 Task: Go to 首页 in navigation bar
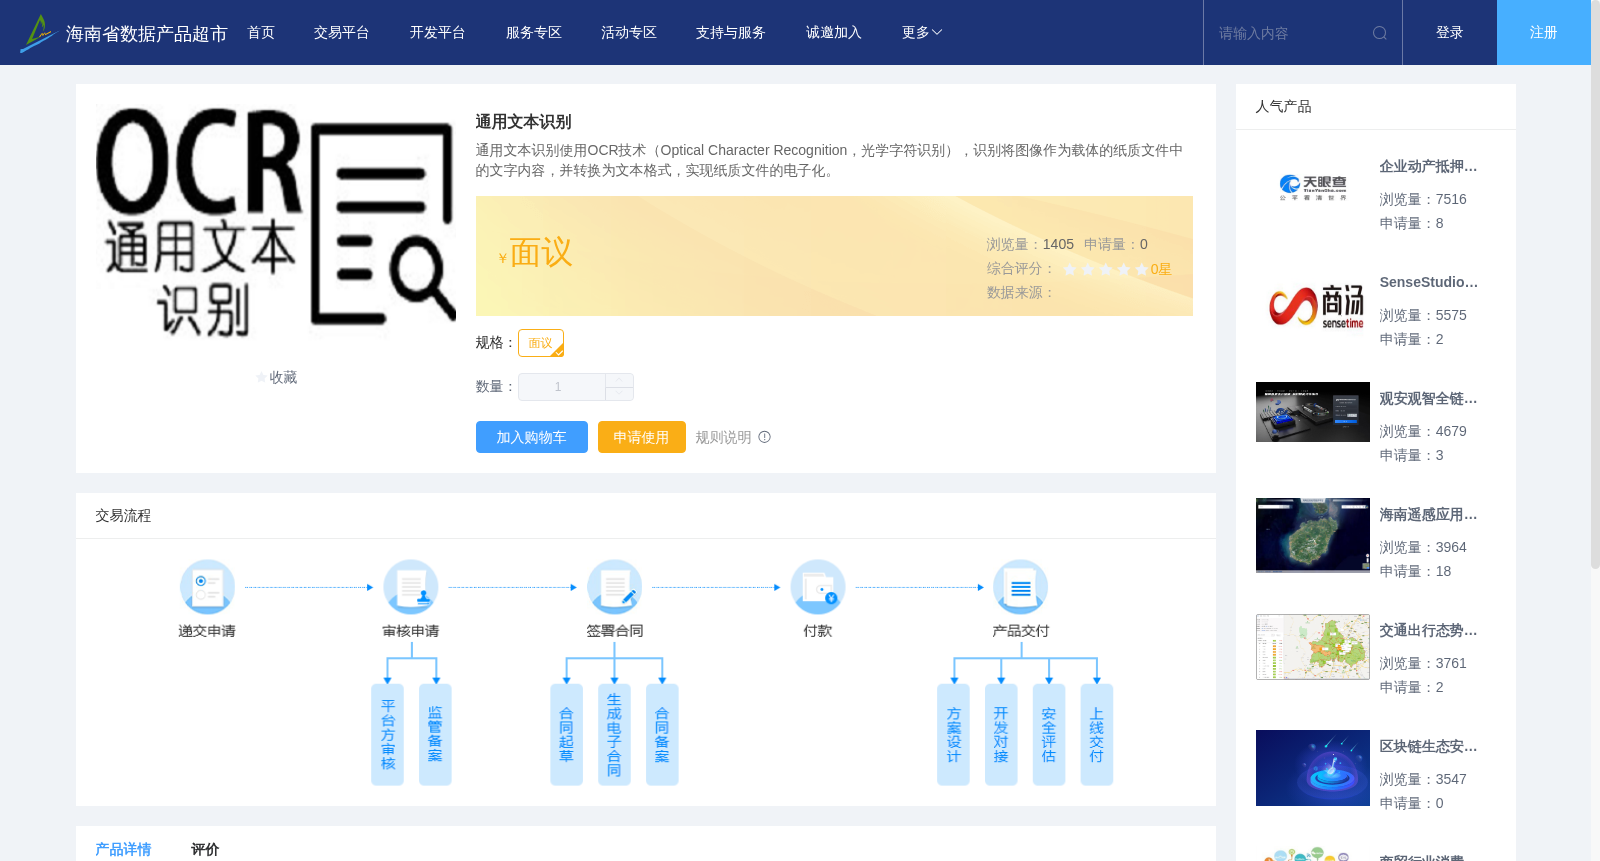261,33
